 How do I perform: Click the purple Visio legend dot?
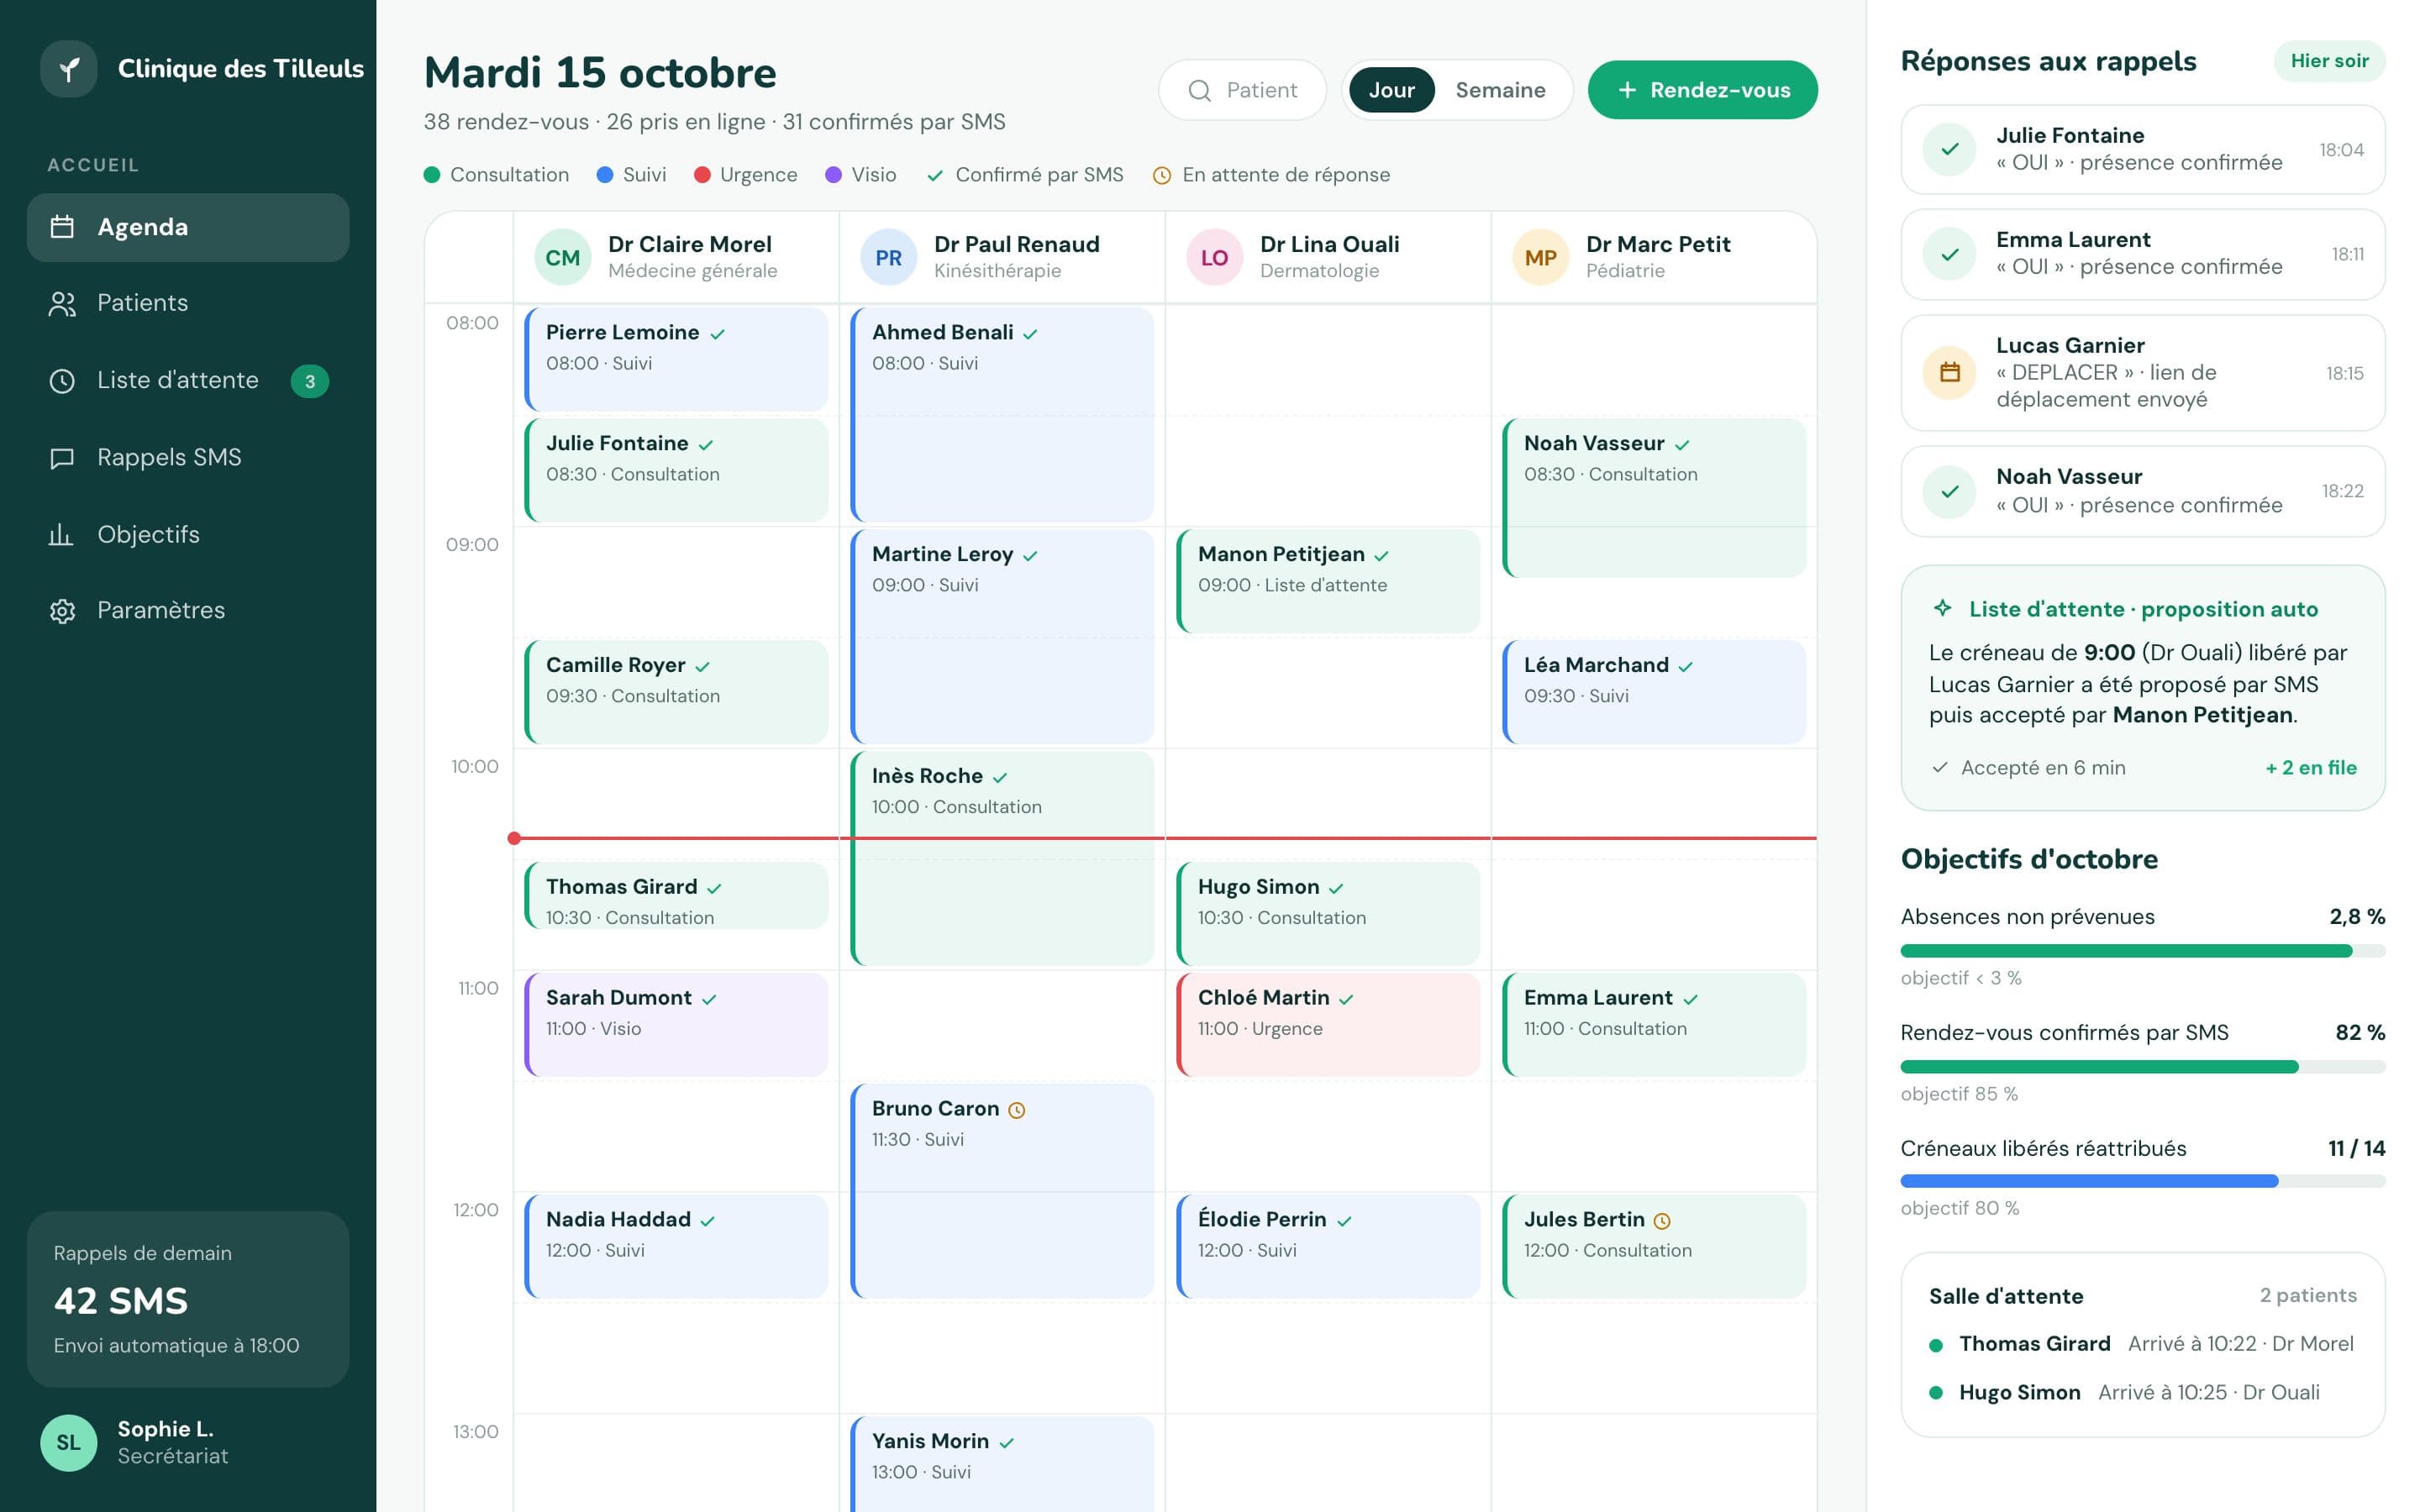click(x=833, y=175)
